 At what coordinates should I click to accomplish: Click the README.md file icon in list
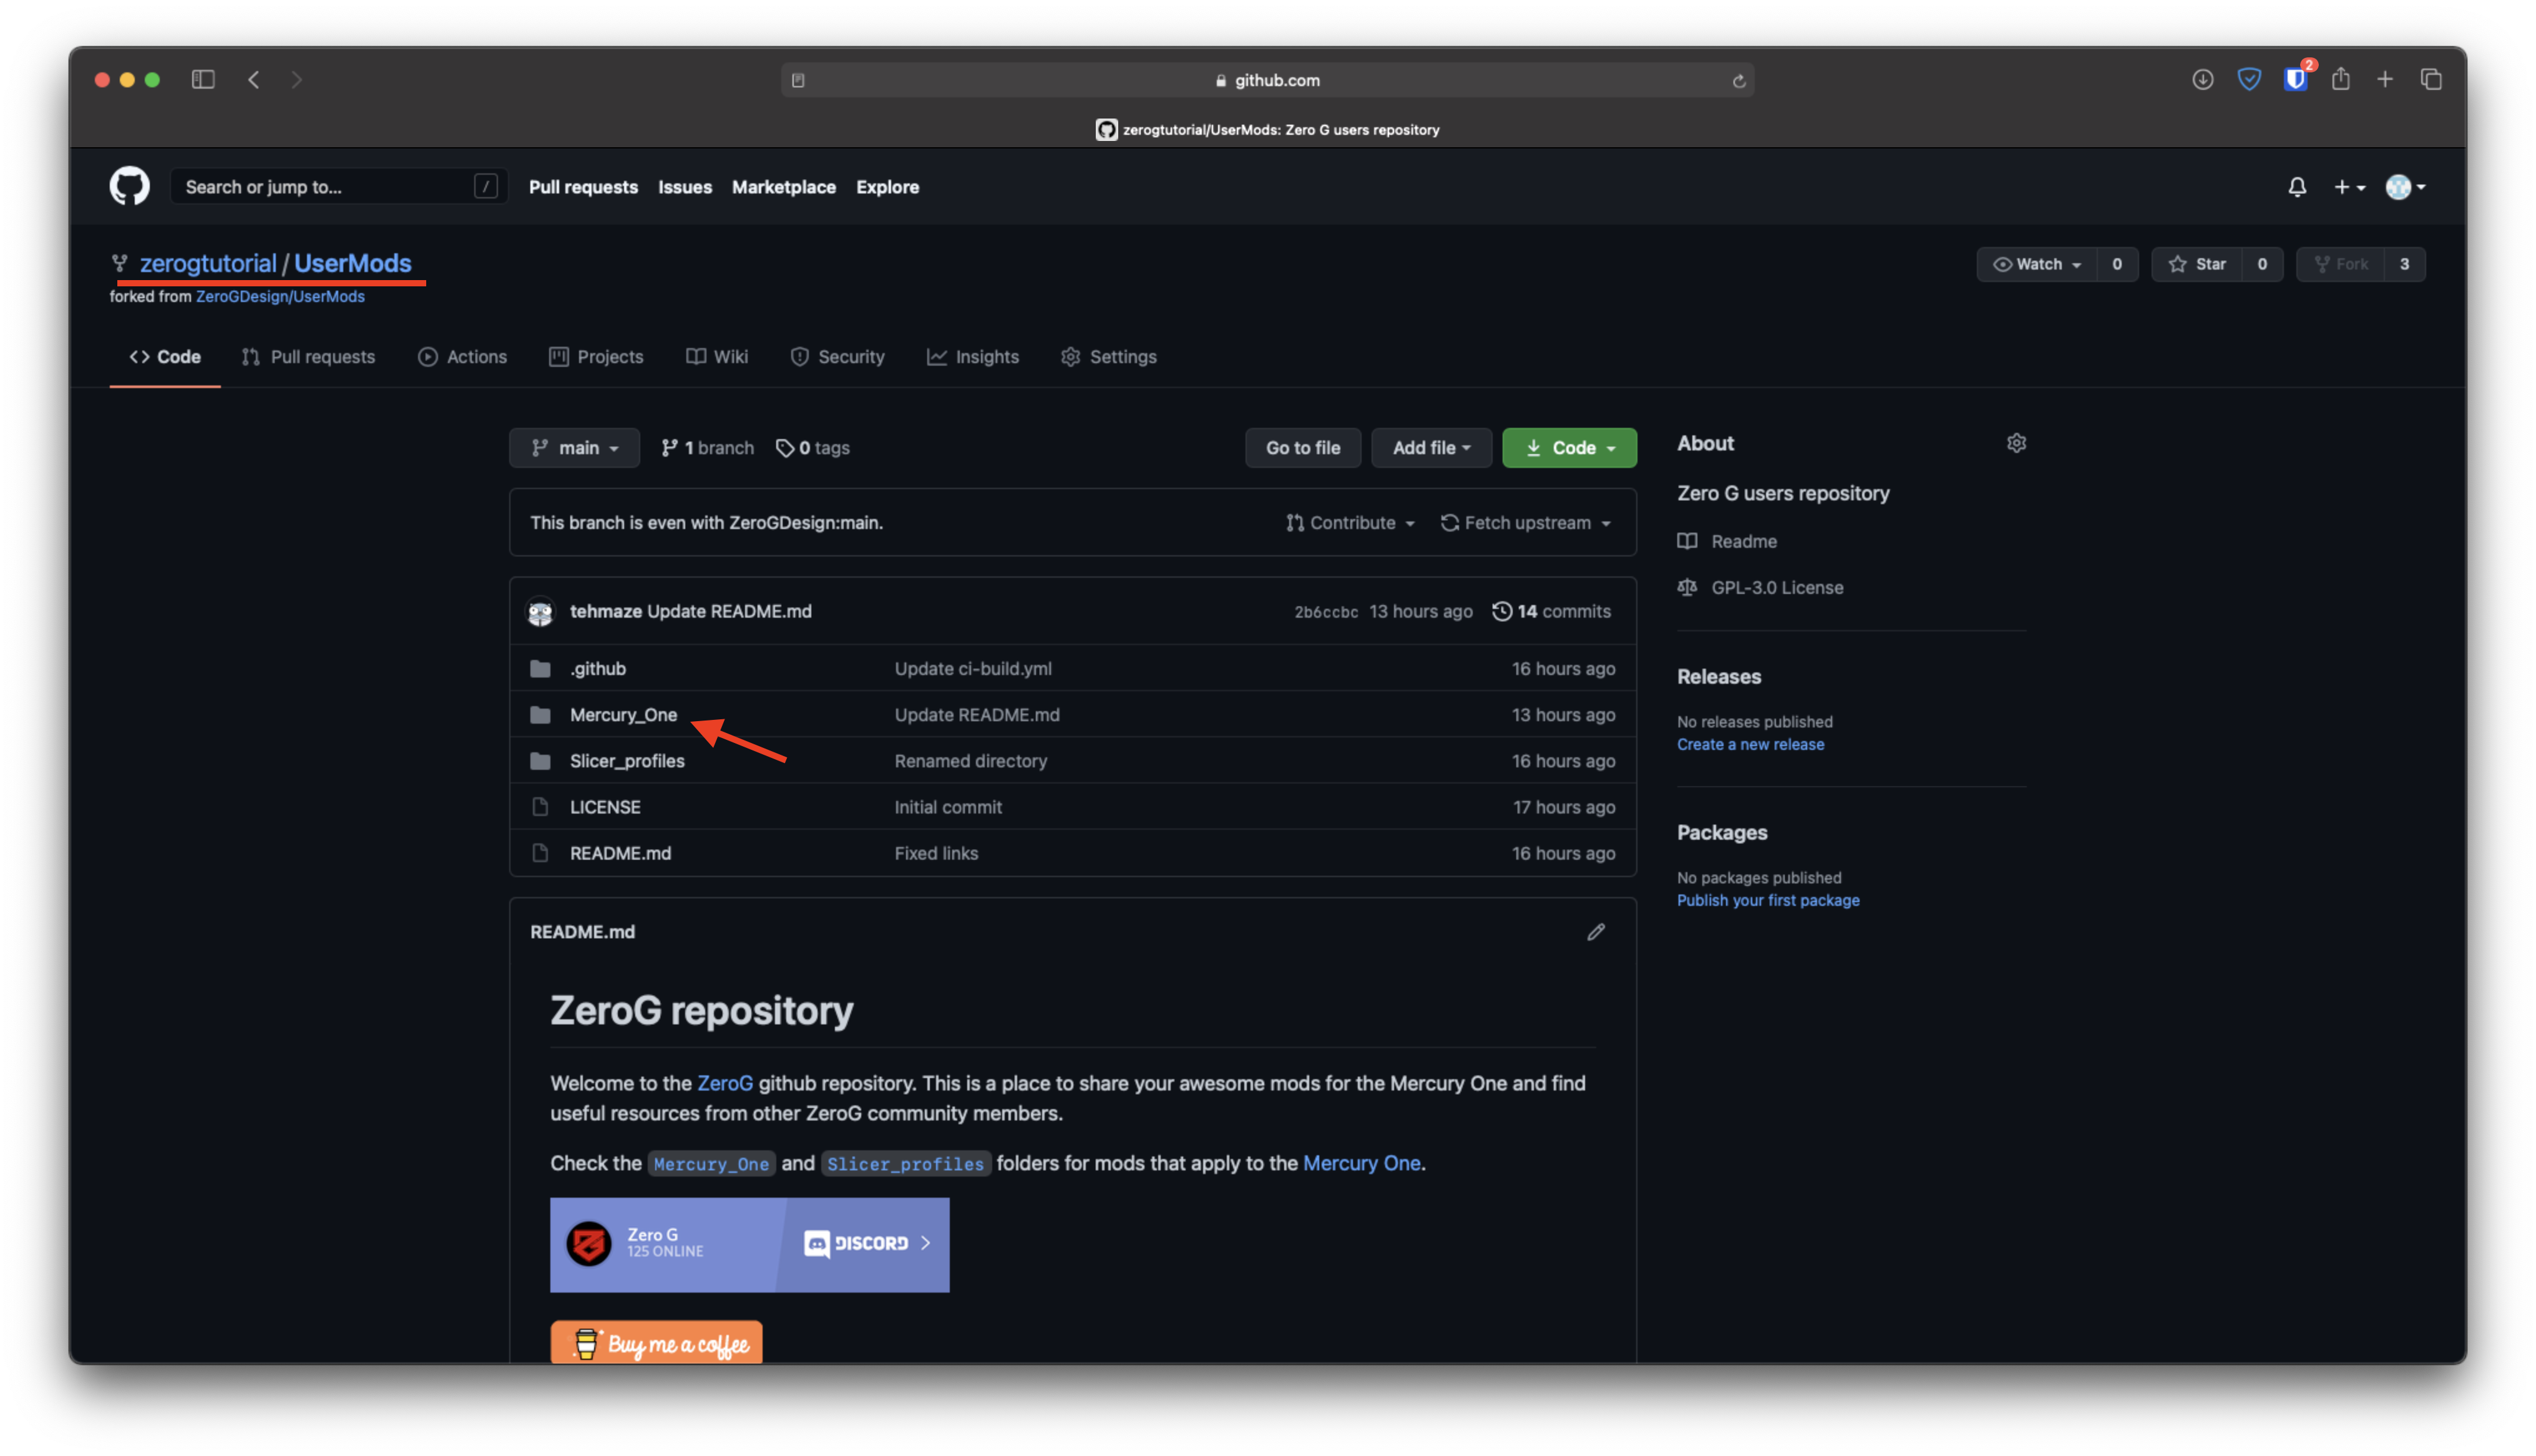pyautogui.click(x=540, y=852)
